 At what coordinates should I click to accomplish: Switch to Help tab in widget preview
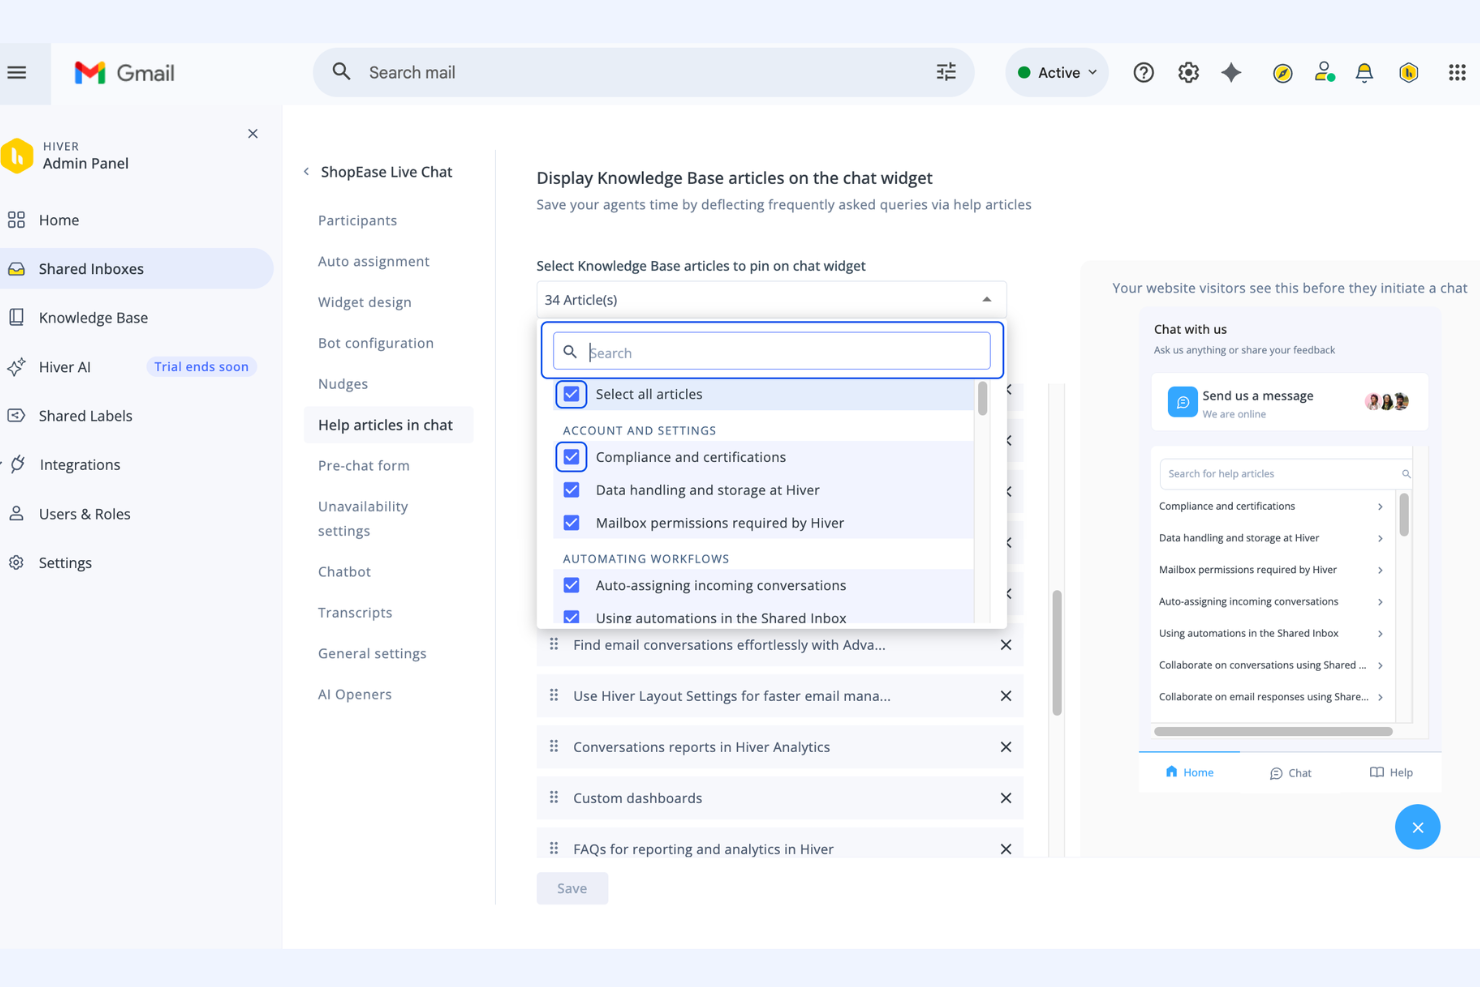[1391, 773]
